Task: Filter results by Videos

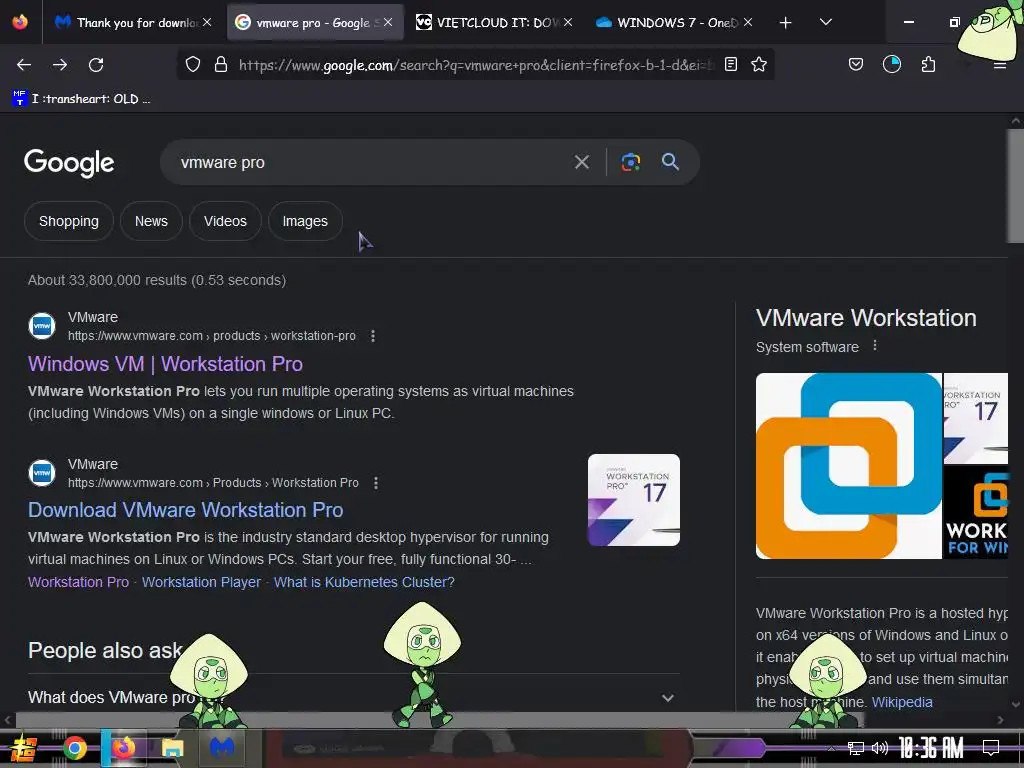Action: [x=225, y=221]
